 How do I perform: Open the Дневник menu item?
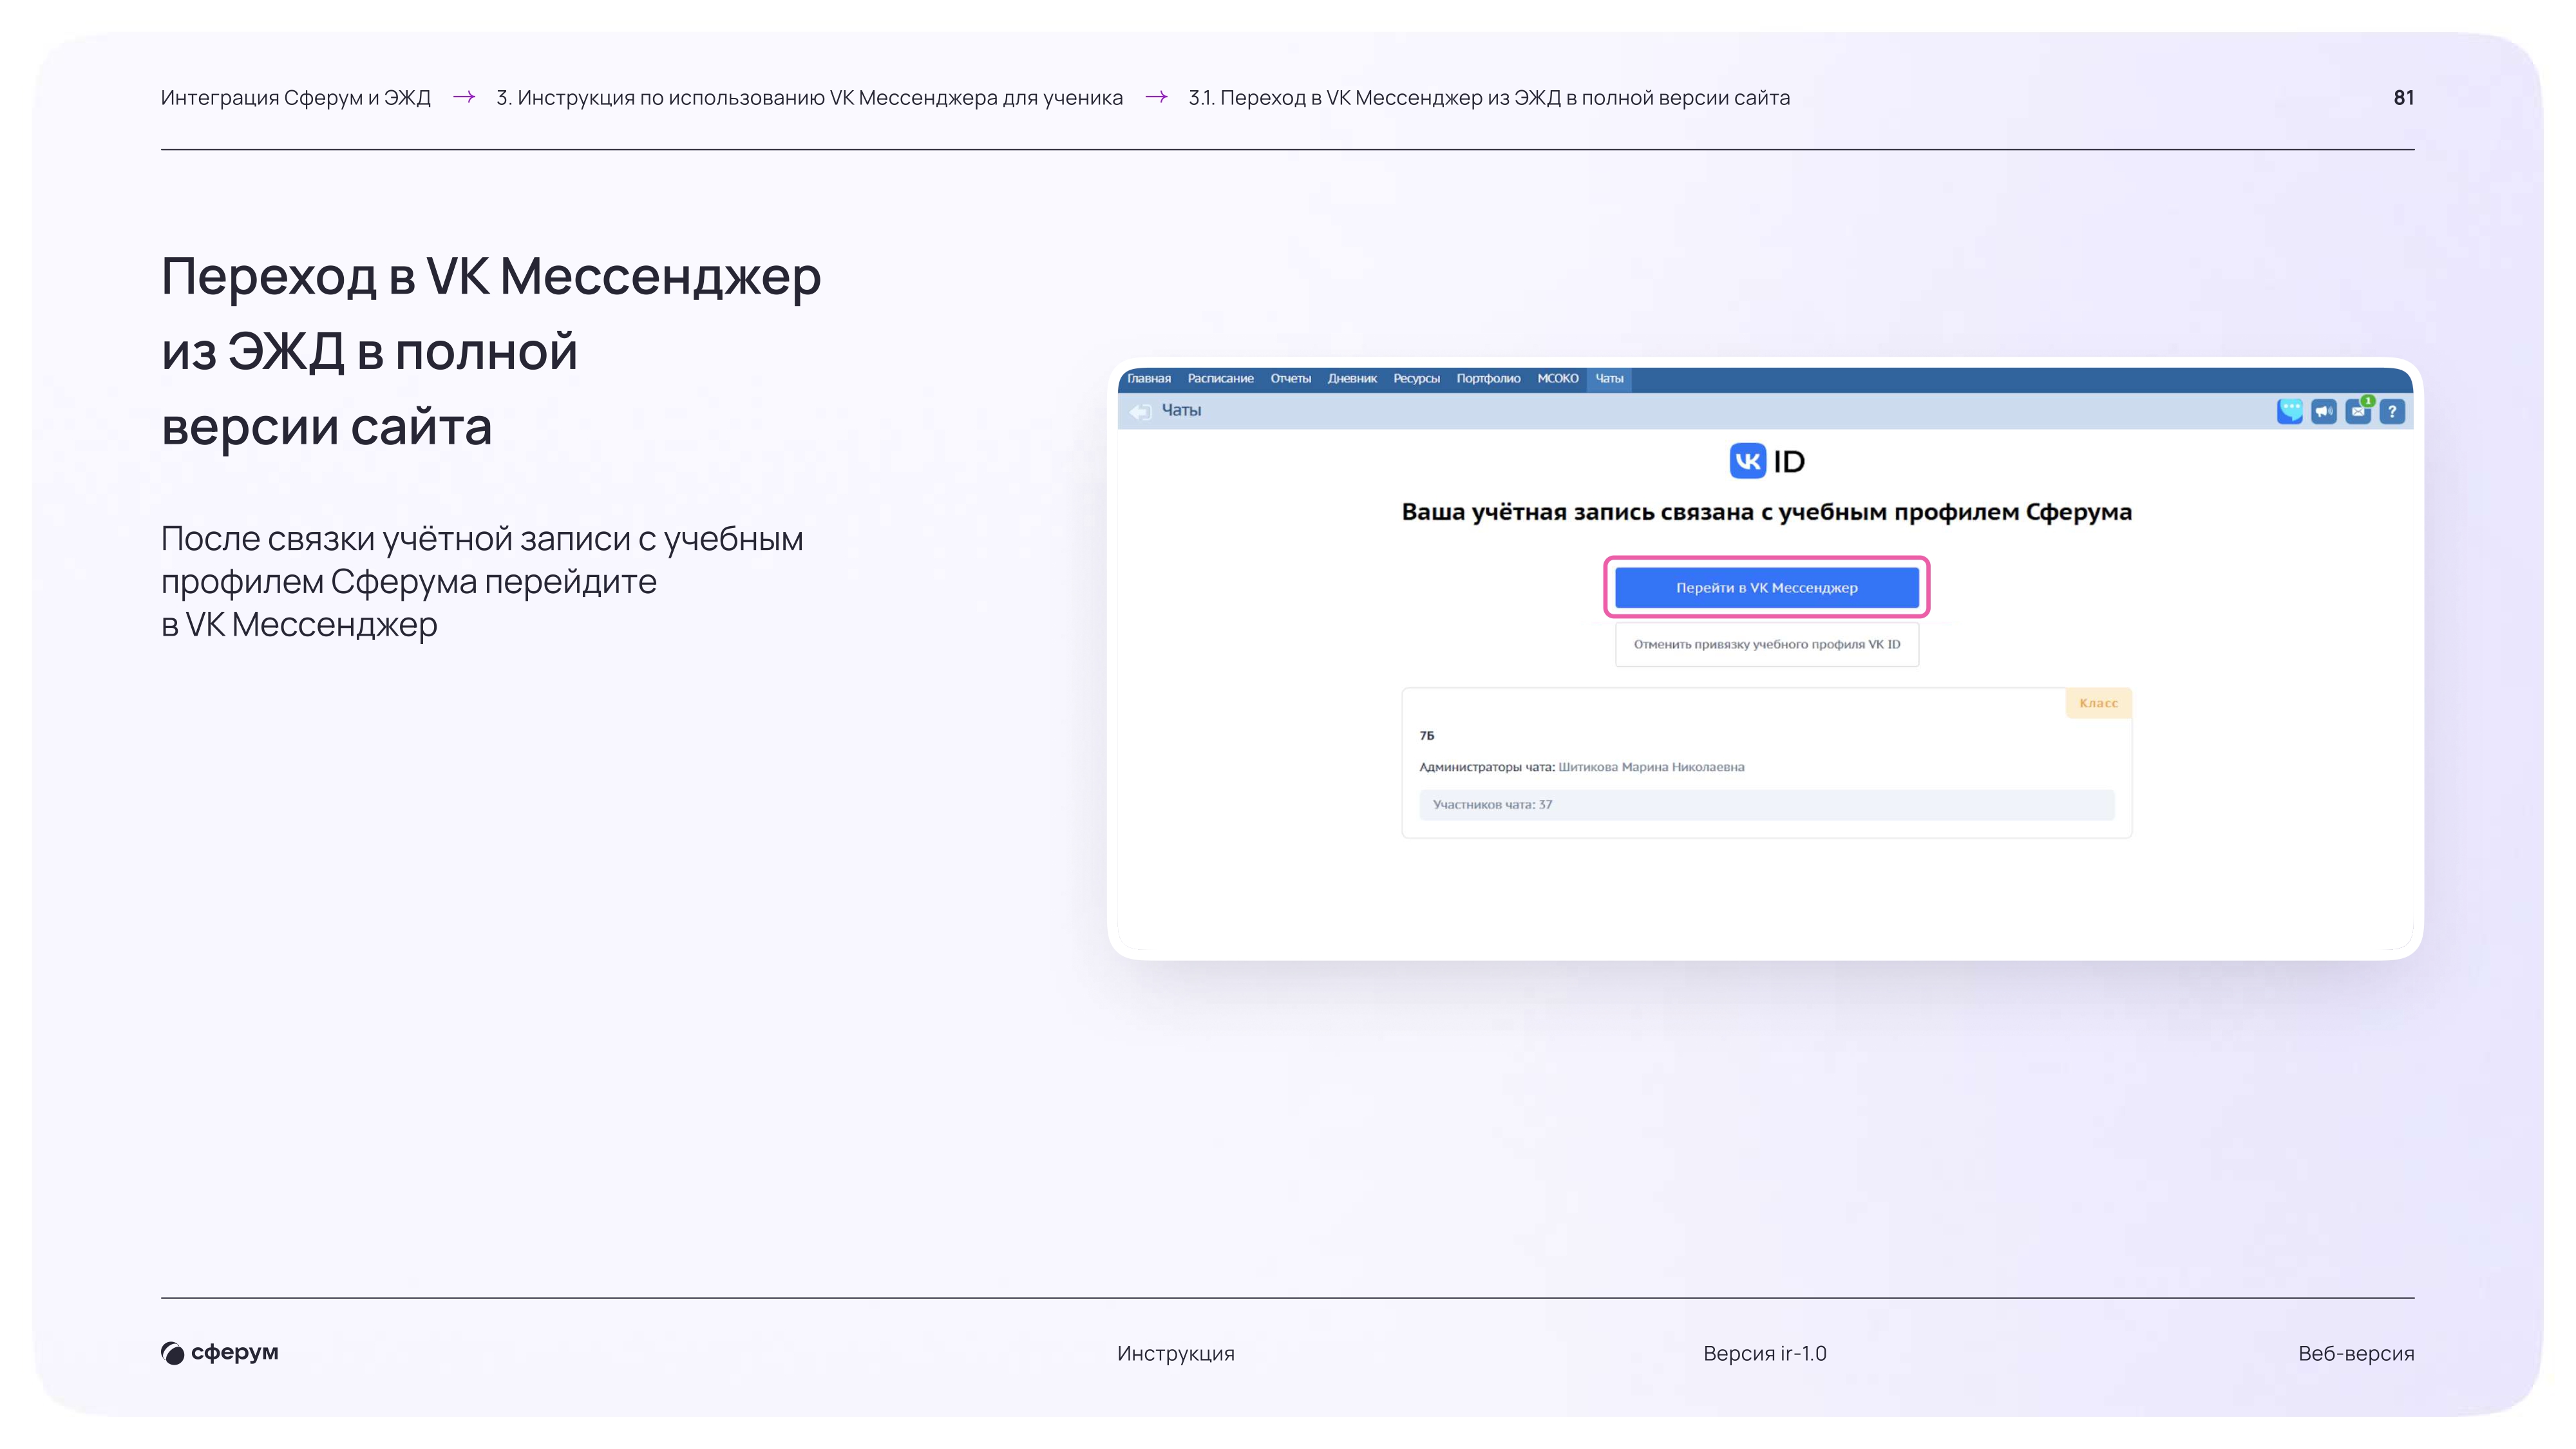point(1352,378)
